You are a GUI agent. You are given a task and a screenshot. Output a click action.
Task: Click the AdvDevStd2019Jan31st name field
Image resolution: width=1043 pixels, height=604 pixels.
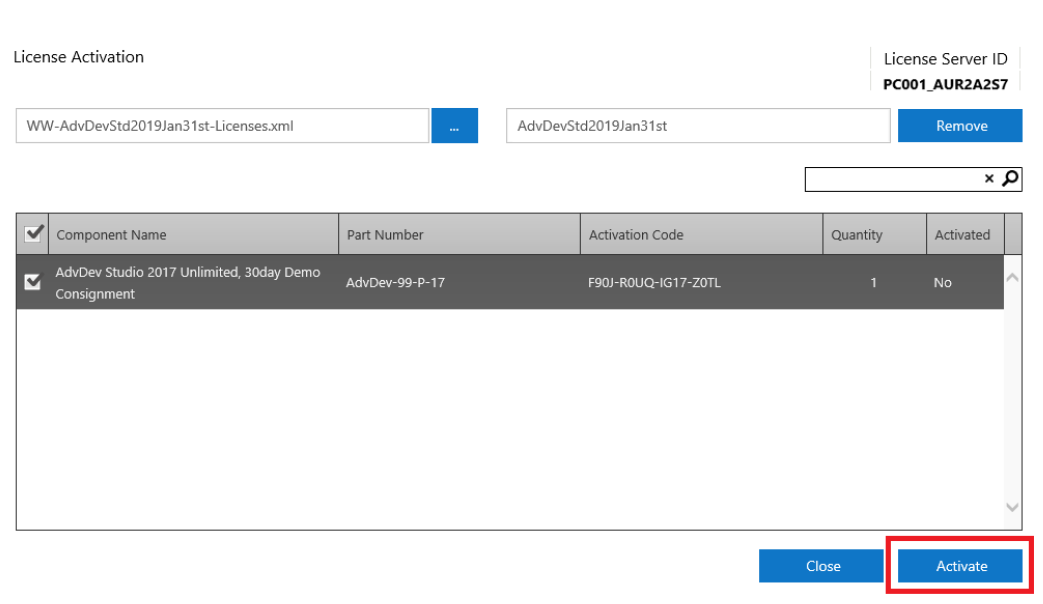pyautogui.click(x=698, y=126)
